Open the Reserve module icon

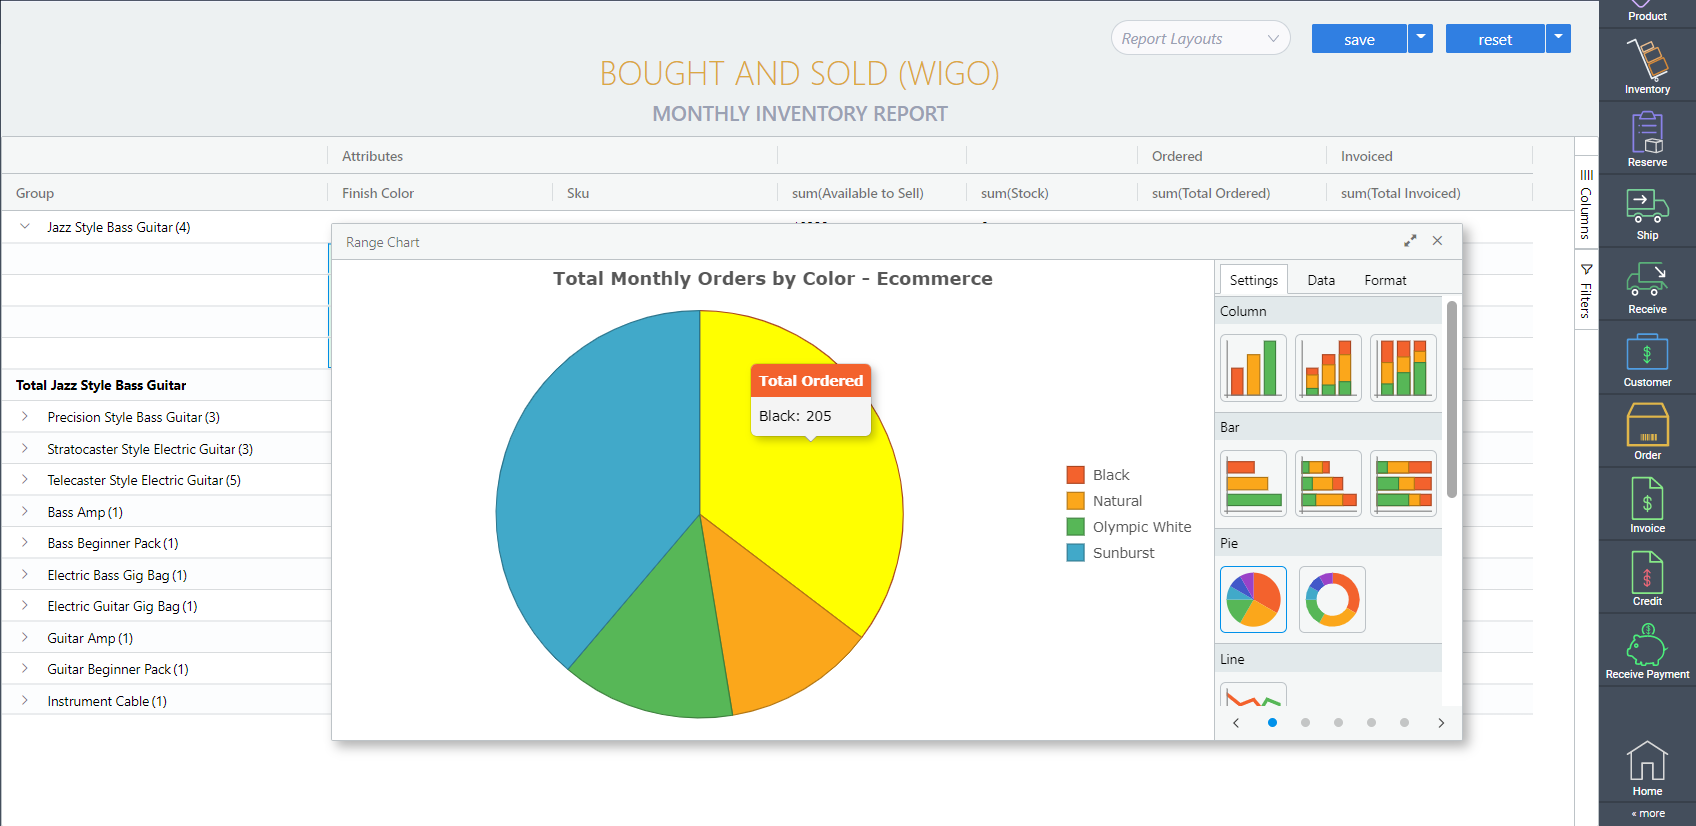[x=1646, y=139]
